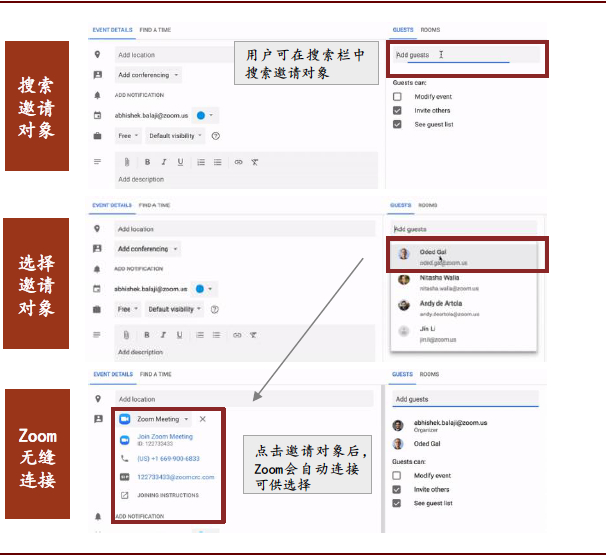Click Underline icon in 搜索邀请对象 screenshot
The image size is (611, 558).
click(180, 162)
